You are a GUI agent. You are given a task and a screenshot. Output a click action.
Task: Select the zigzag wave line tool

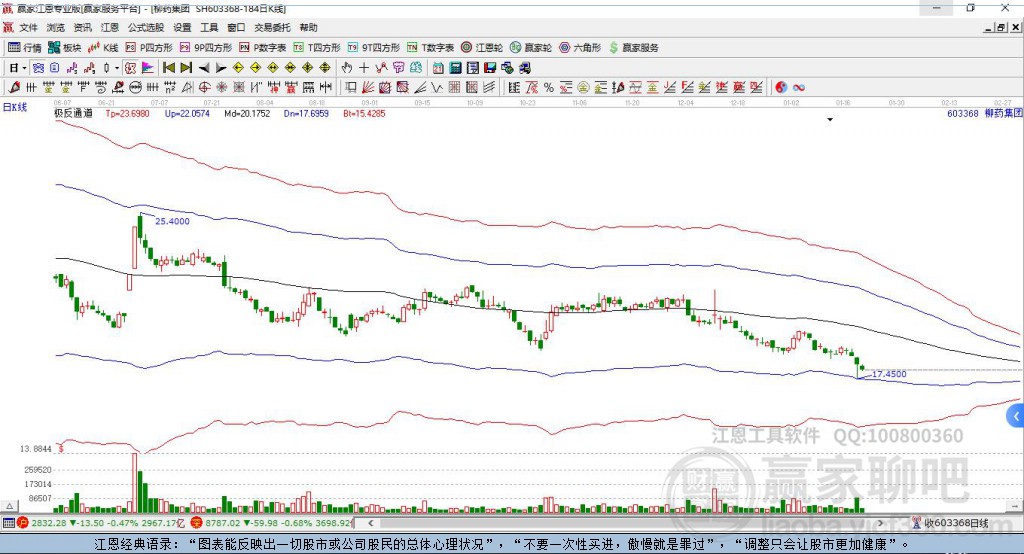(436, 87)
